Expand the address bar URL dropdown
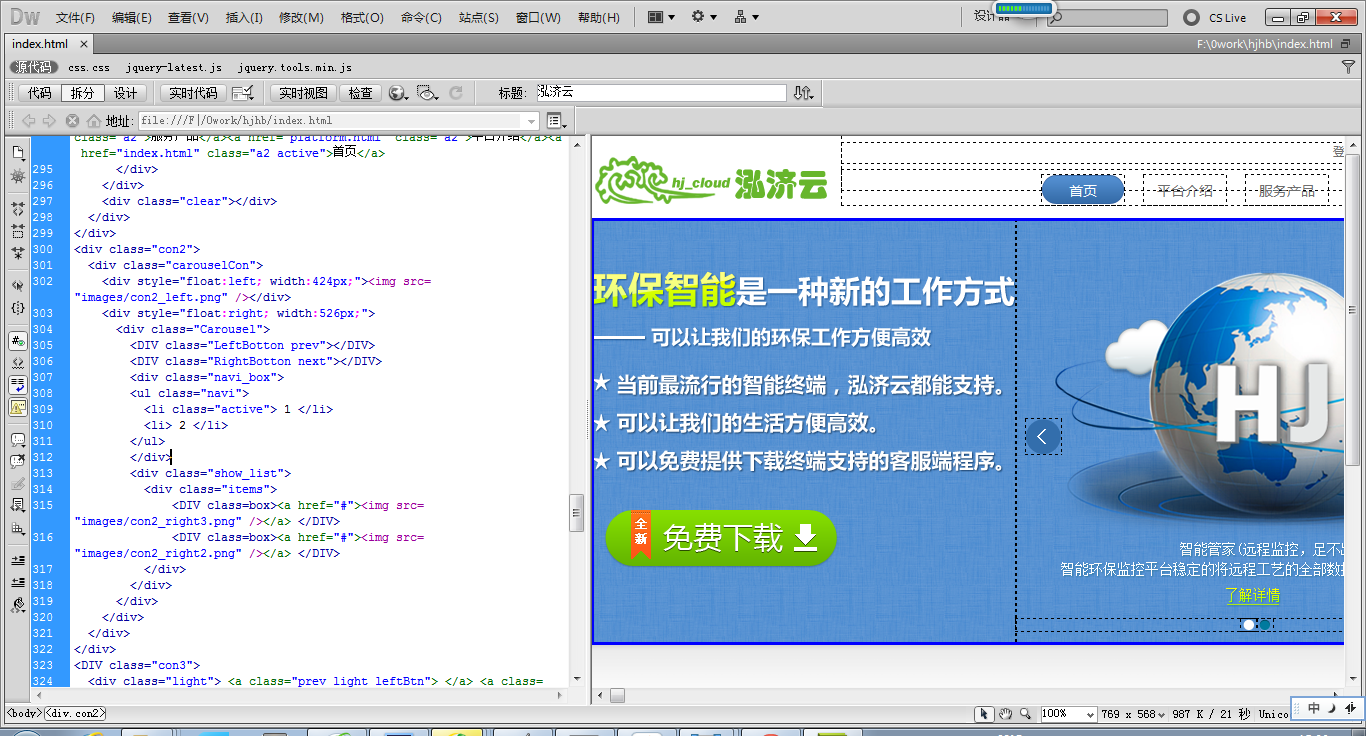The height and width of the screenshot is (736, 1366). point(530,121)
